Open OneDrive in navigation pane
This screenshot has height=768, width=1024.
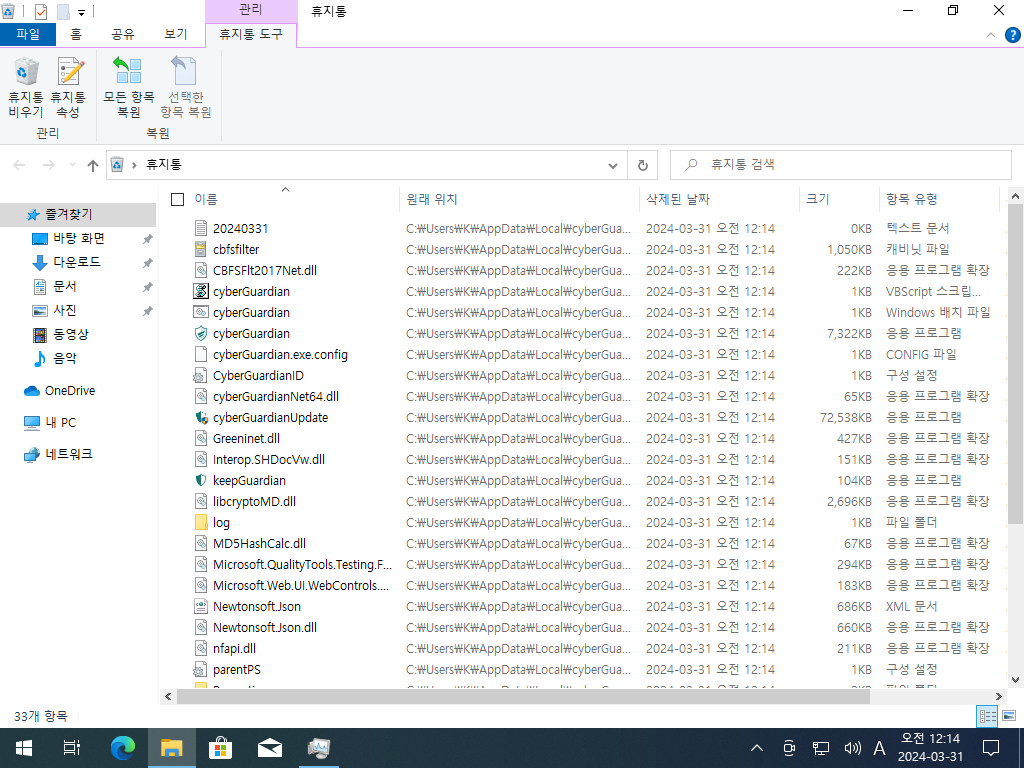click(69, 391)
